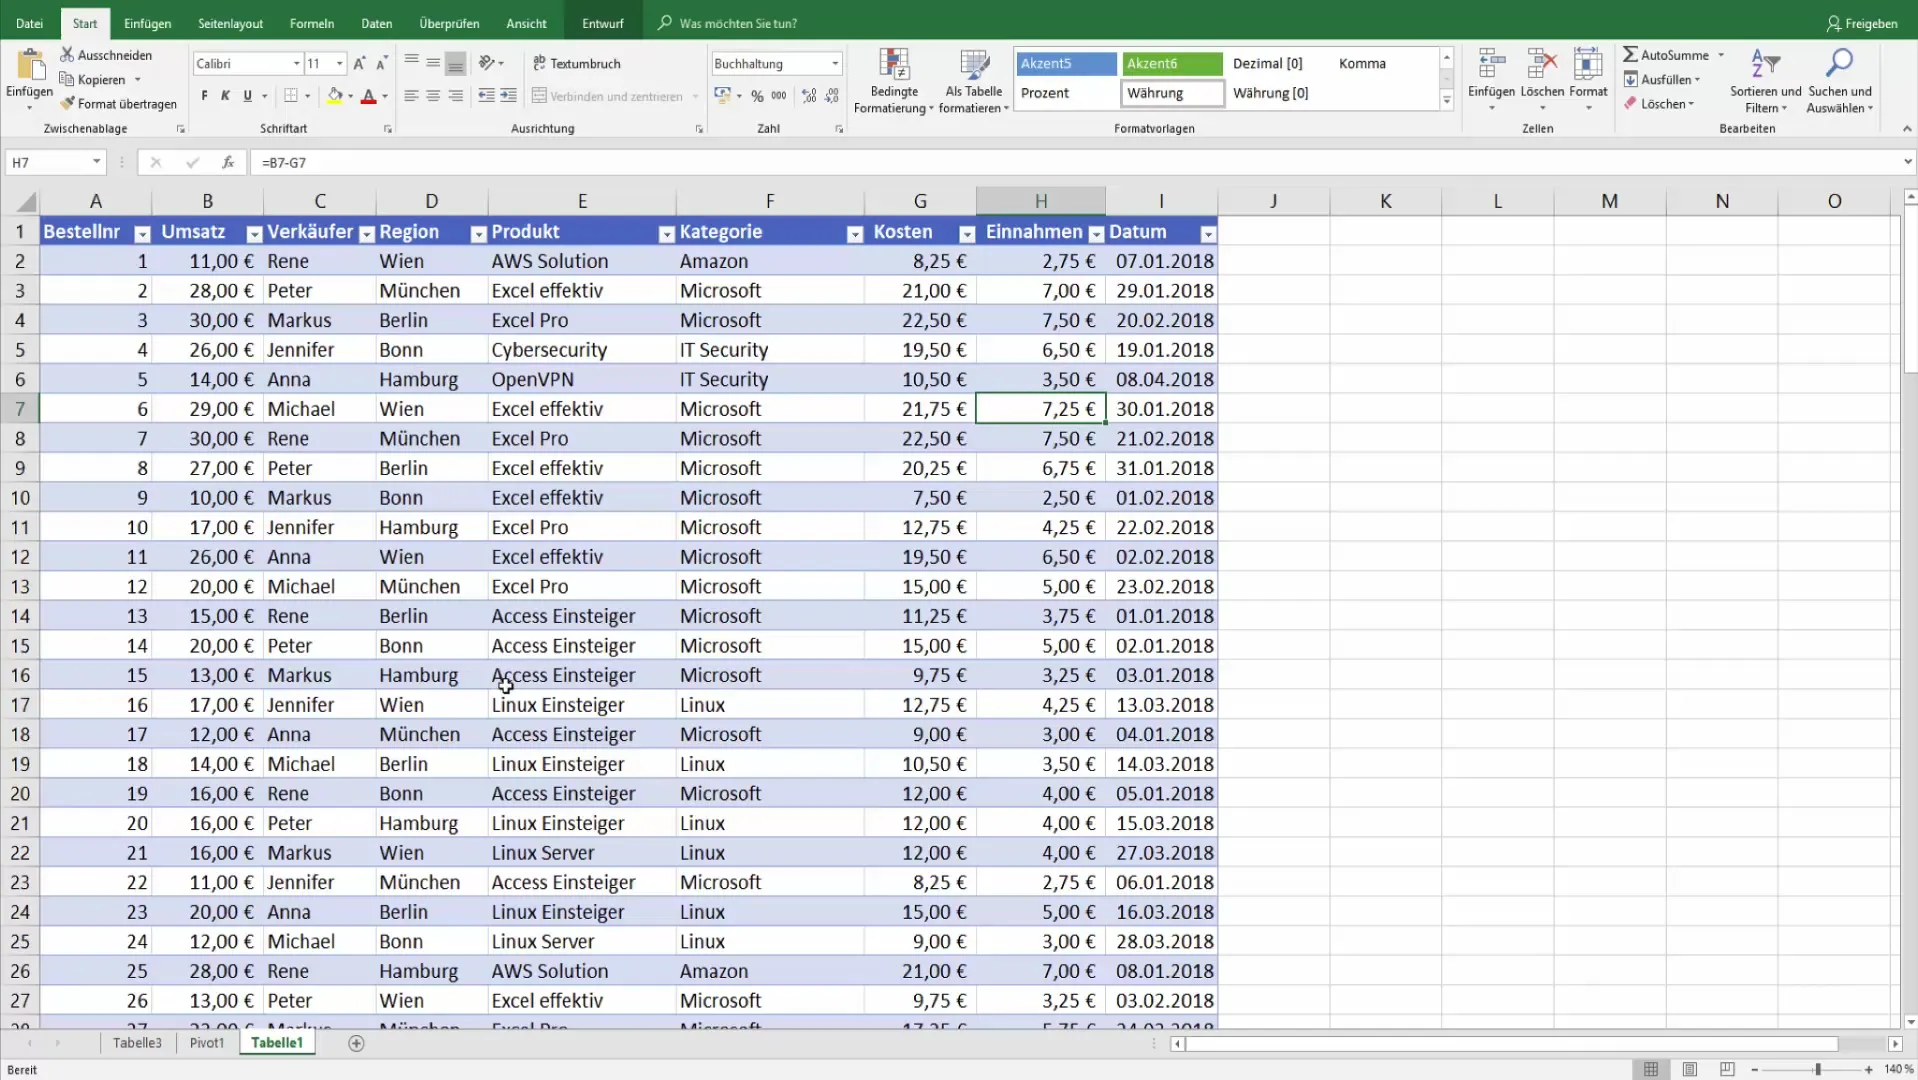1918x1080 pixels.
Task: Open the Entwurf tab
Action: [602, 23]
